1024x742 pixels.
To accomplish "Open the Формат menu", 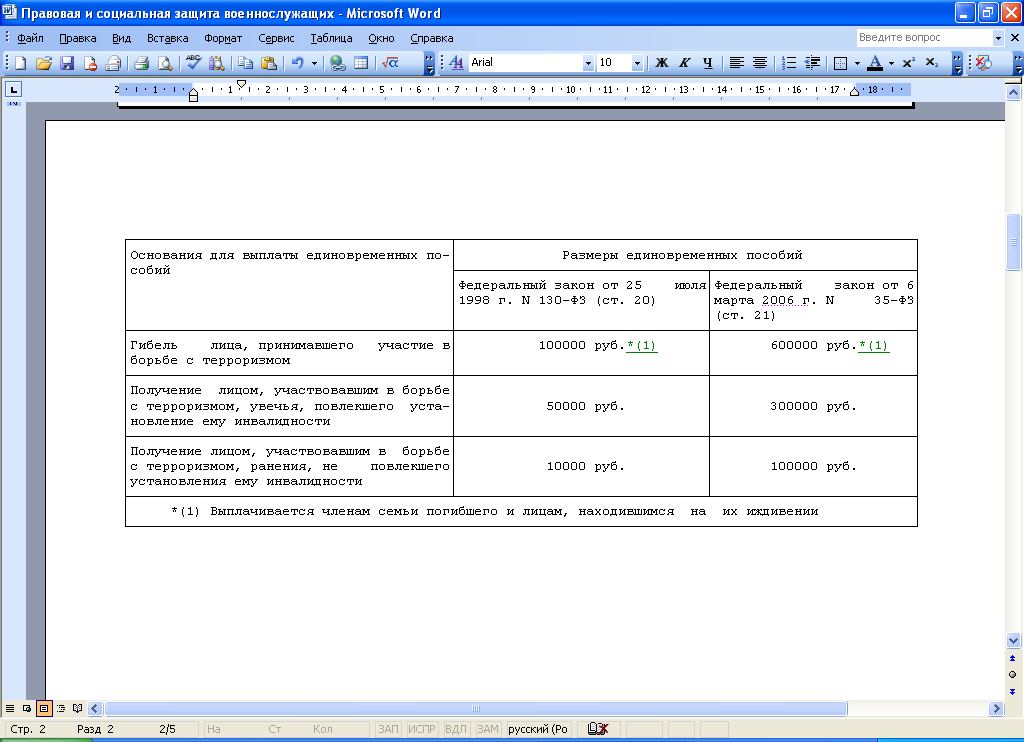I will click(x=223, y=38).
